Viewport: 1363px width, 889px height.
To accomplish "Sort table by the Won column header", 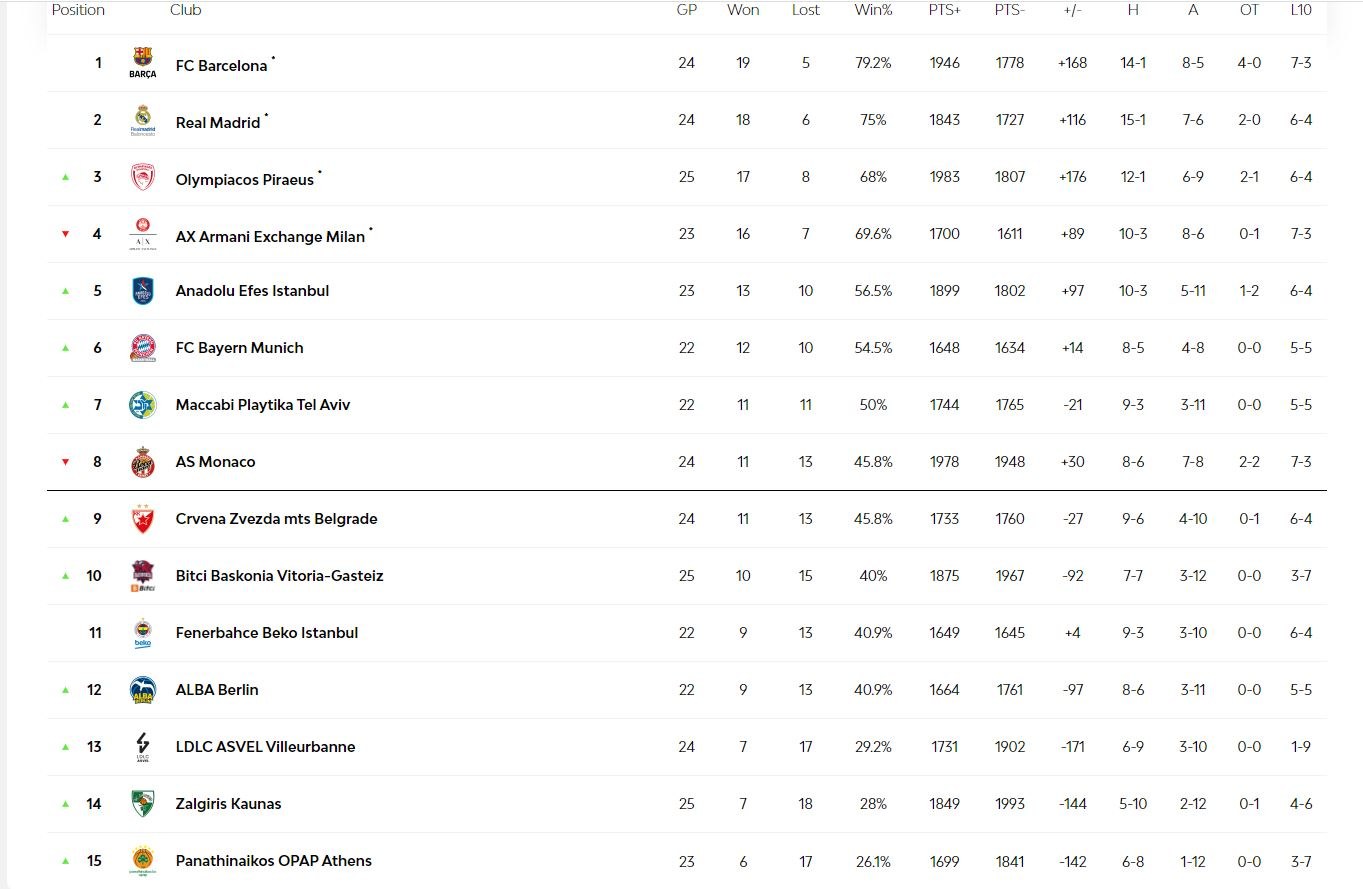I will 743,10.
